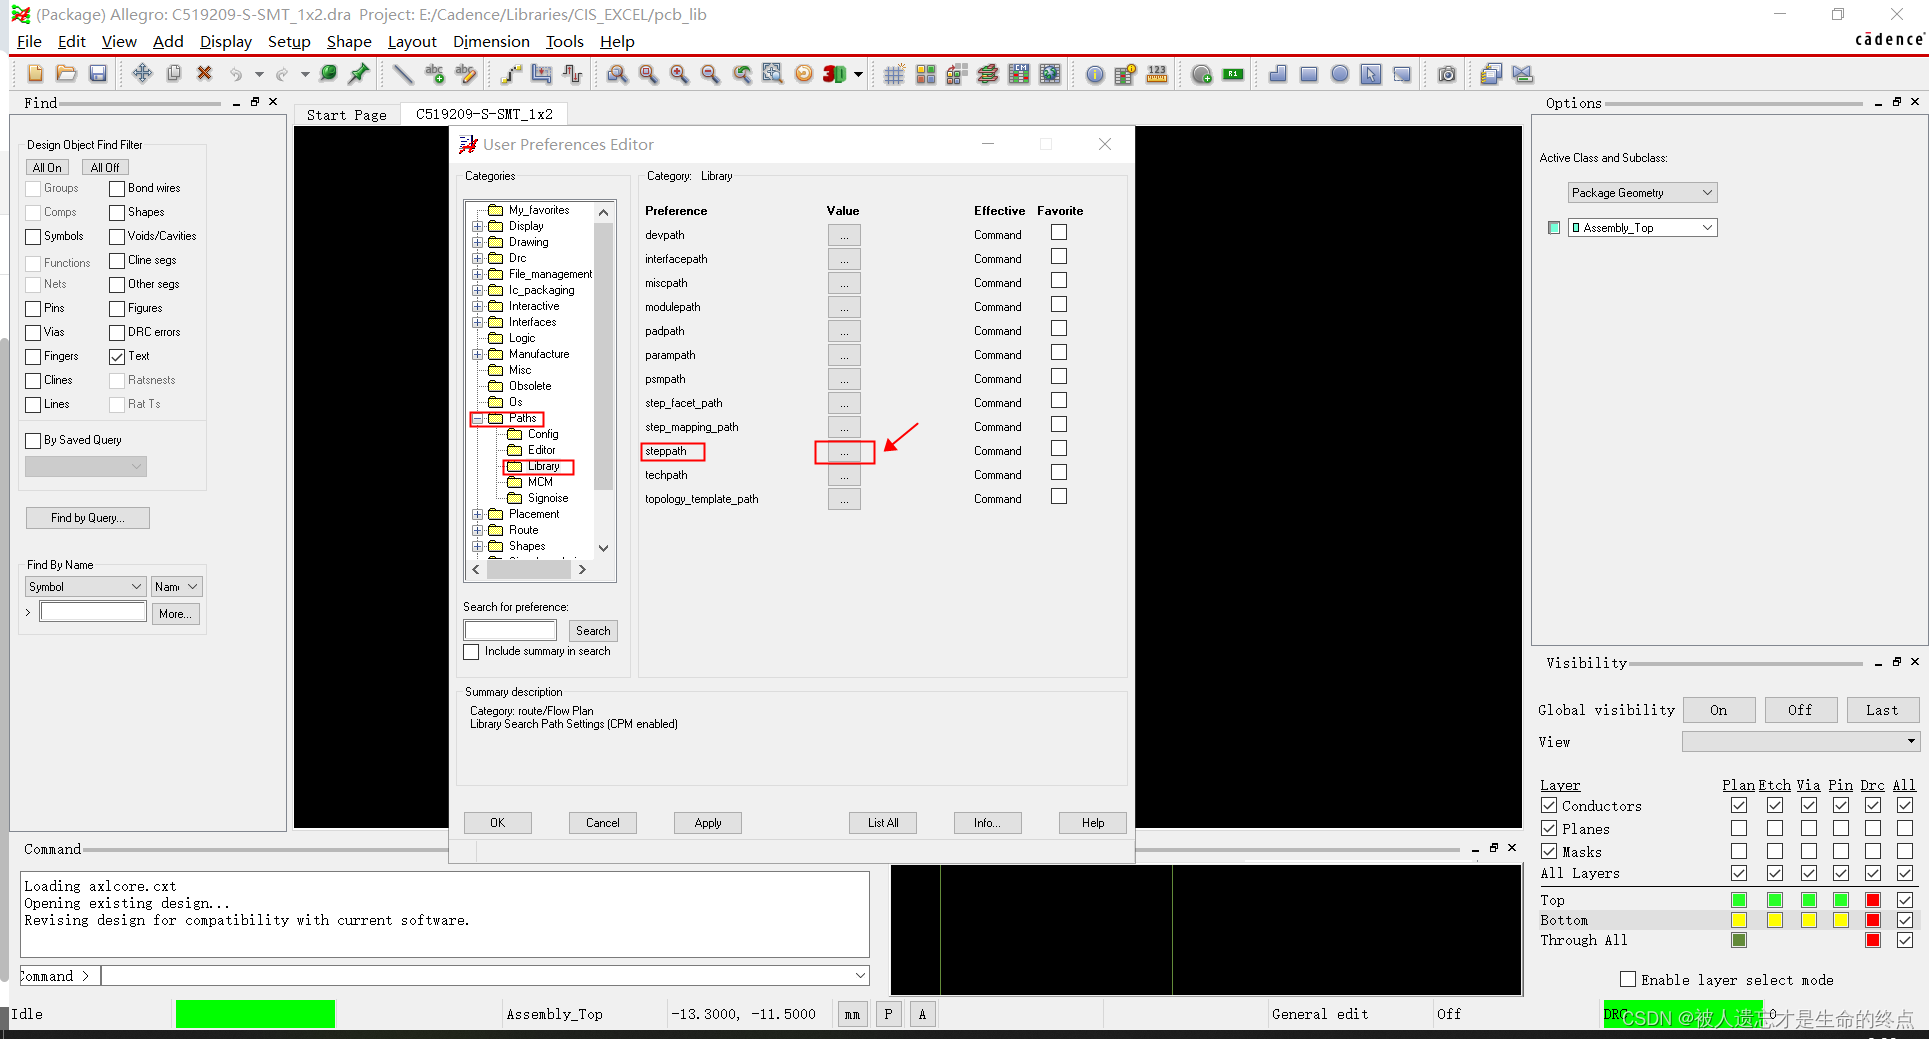Viewport: 1929px width, 1039px height.
Task: Click the Delete (red X) tool
Action: point(204,74)
